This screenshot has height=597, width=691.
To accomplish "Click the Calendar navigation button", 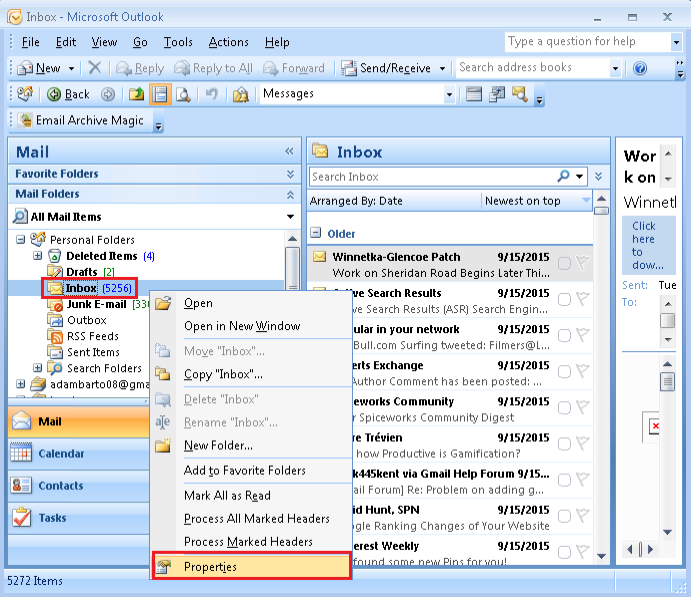I will [x=78, y=453].
